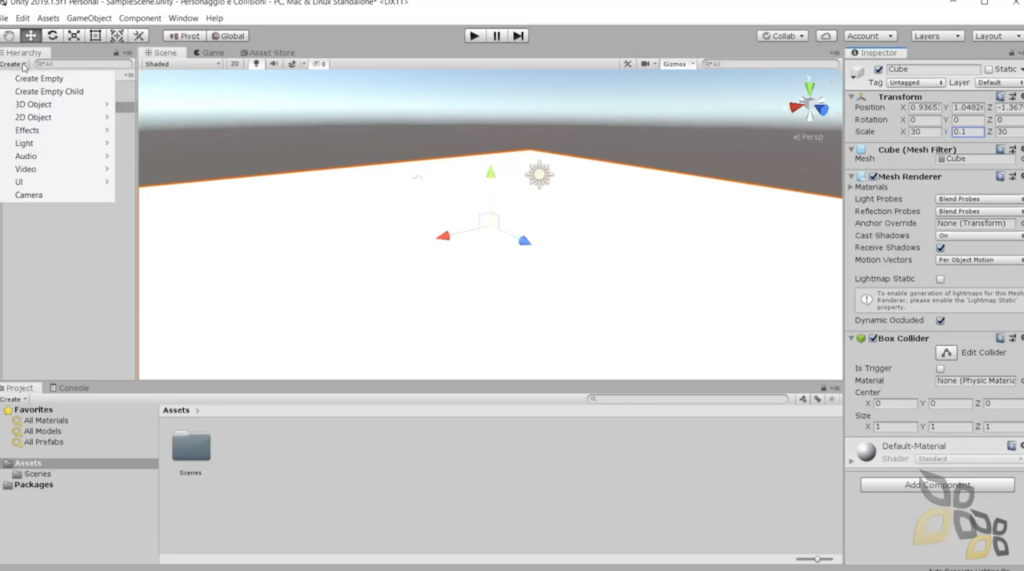Open the Shaded draw mode dropdown
Image resolution: width=1024 pixels, height=571 pixels.
[183, 64]
